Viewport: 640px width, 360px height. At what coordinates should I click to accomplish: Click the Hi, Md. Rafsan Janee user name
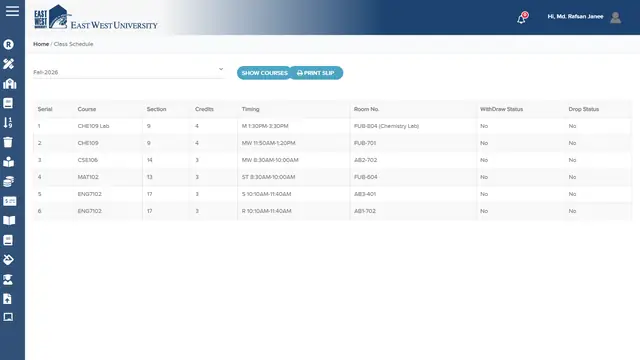tap(575, 17)
